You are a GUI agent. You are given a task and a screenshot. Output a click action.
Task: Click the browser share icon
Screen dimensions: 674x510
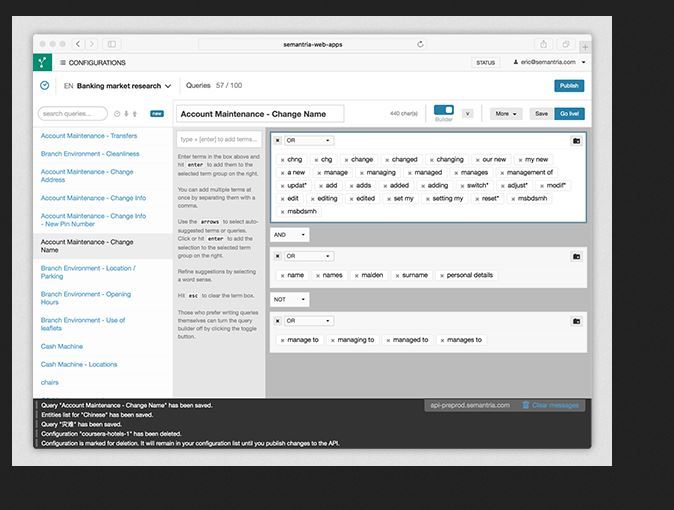(543, 44)
